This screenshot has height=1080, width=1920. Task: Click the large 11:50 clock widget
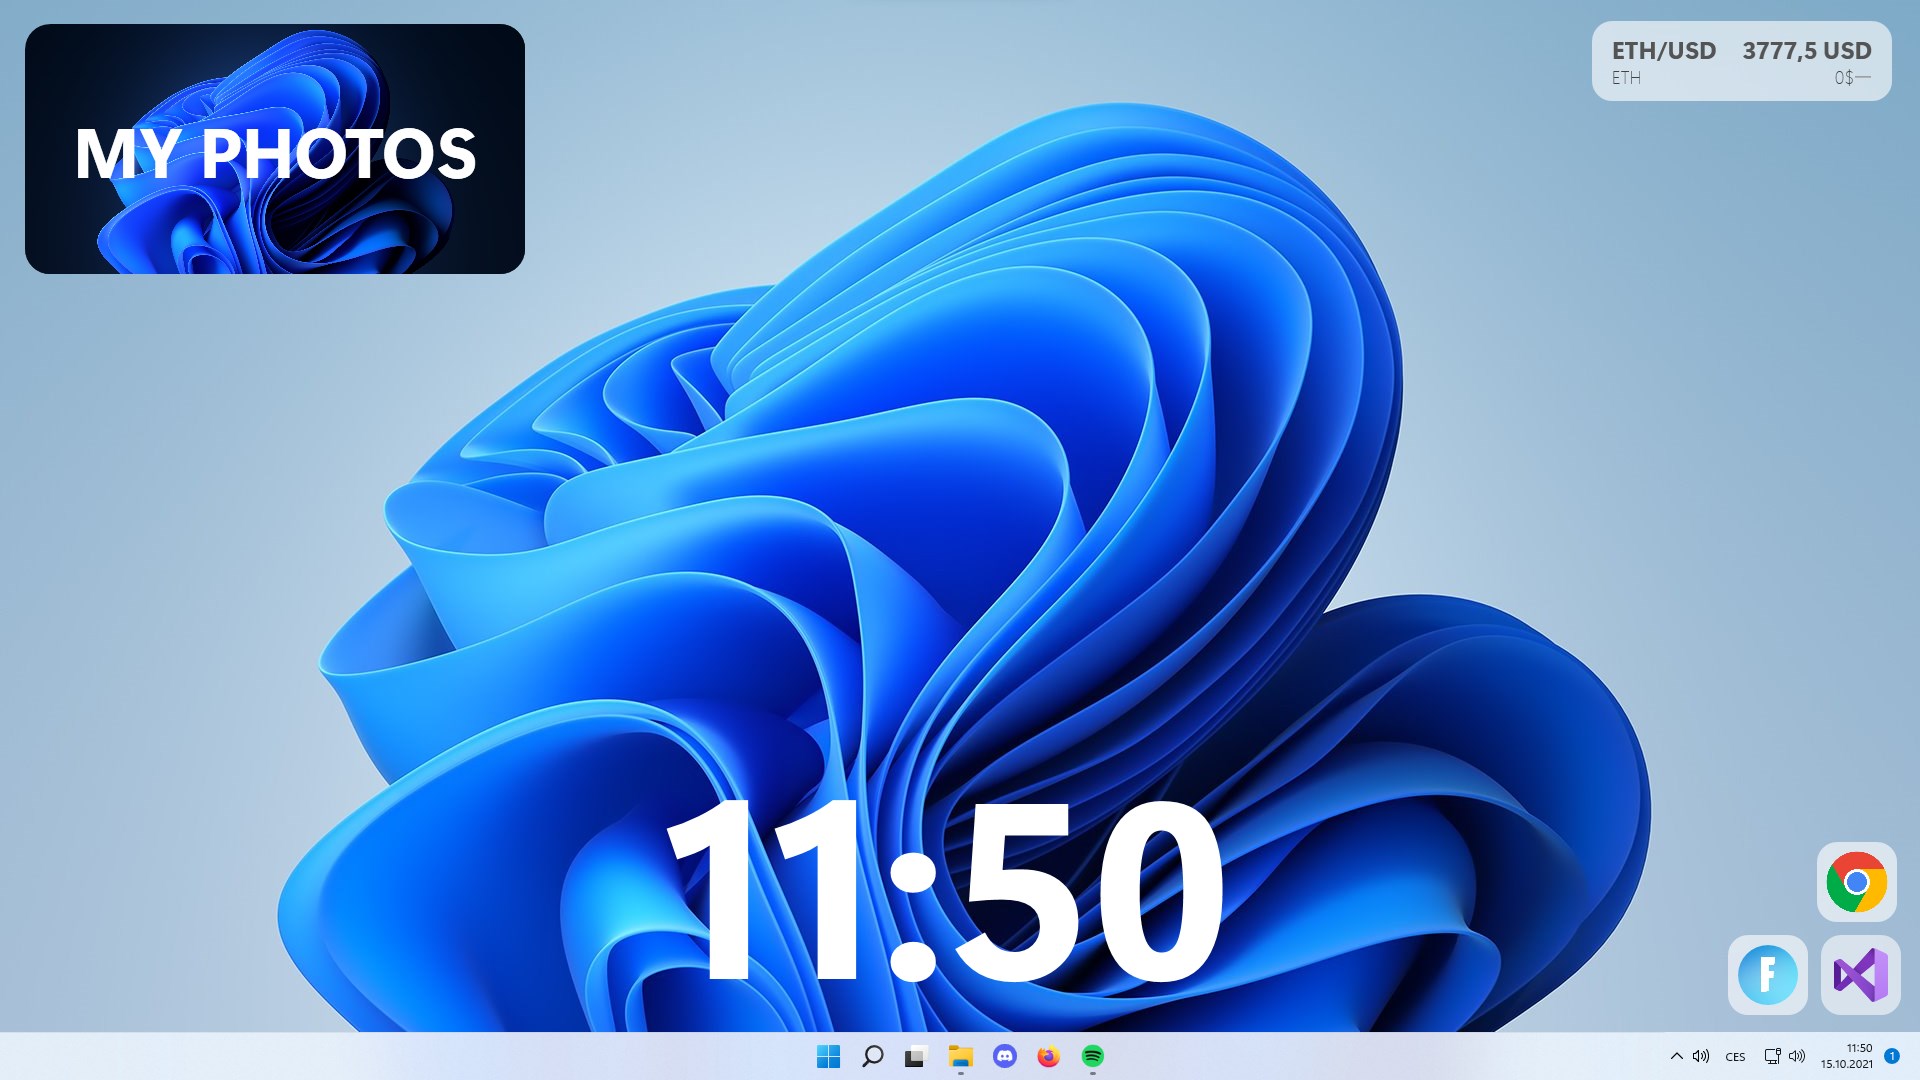point(944,890)
